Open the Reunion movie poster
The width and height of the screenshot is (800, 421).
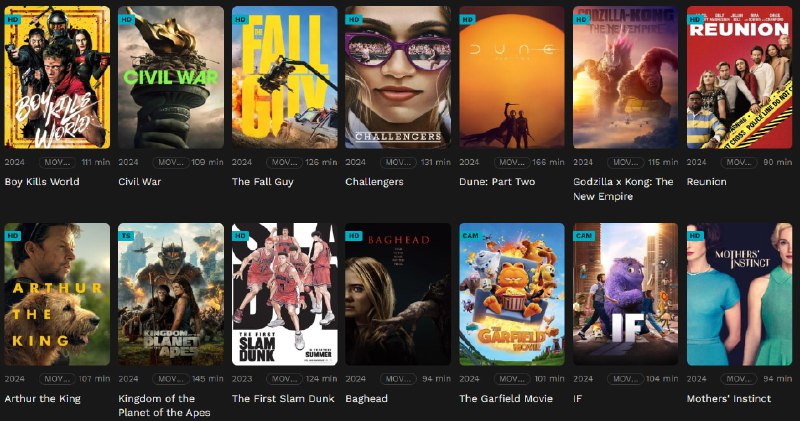(739, 78)
